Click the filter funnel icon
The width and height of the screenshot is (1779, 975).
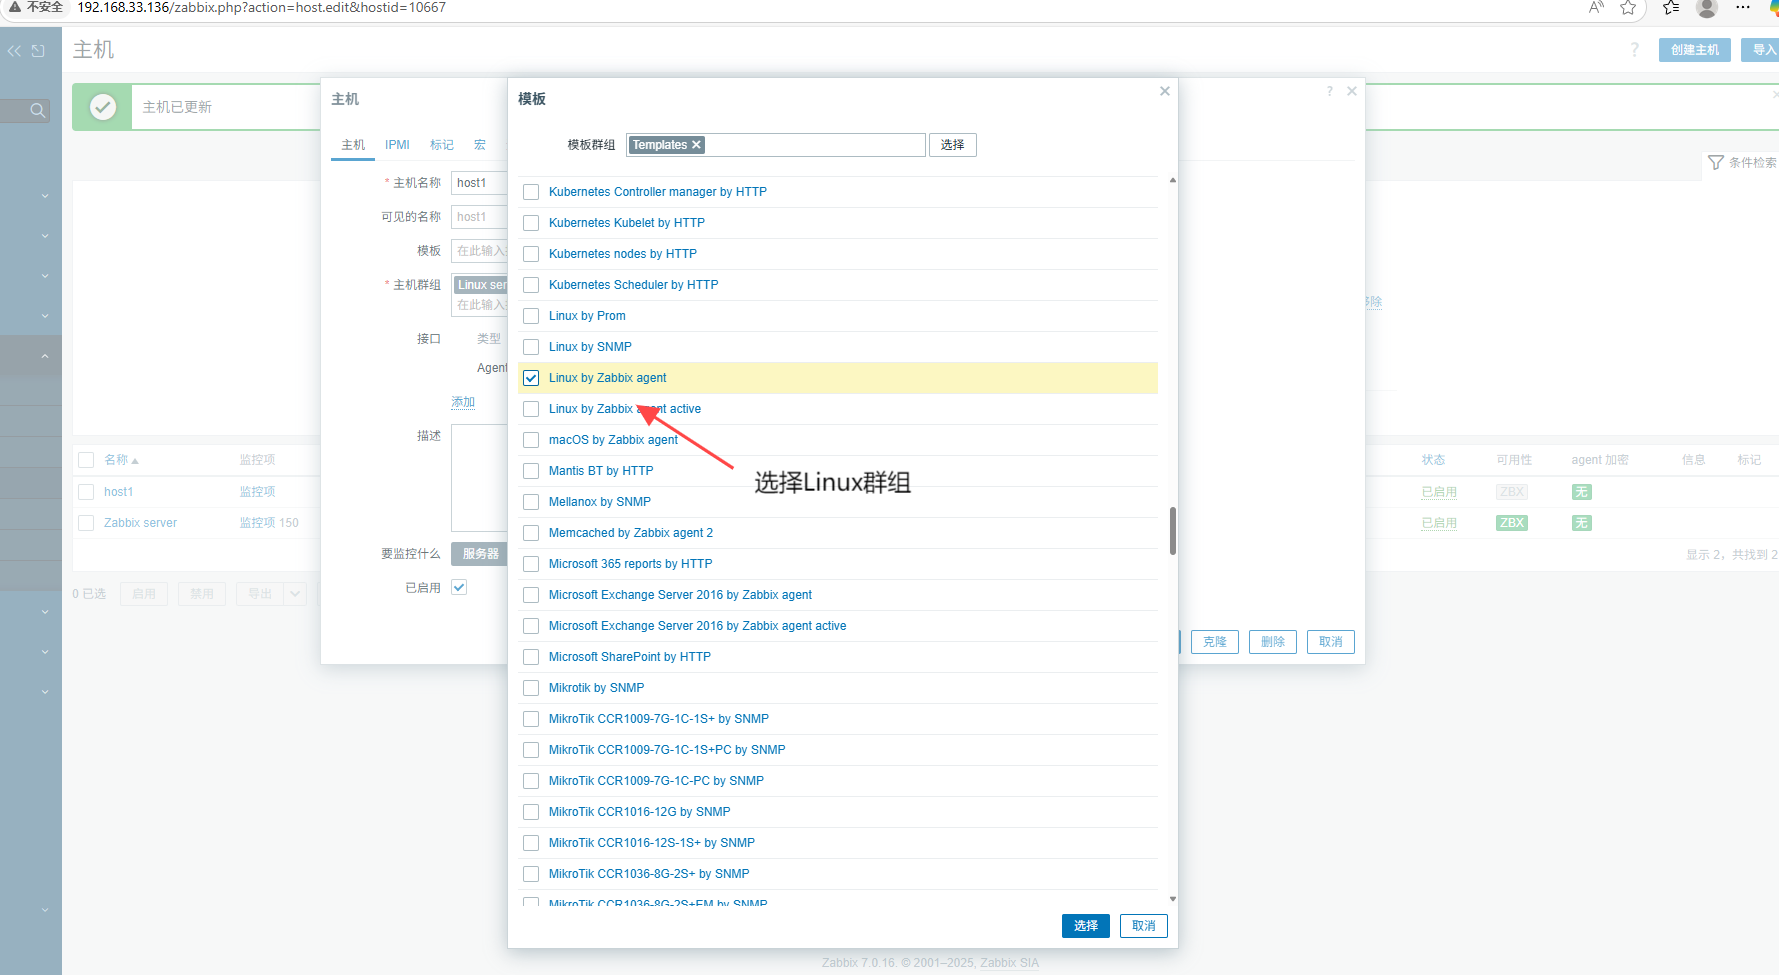1716,162
